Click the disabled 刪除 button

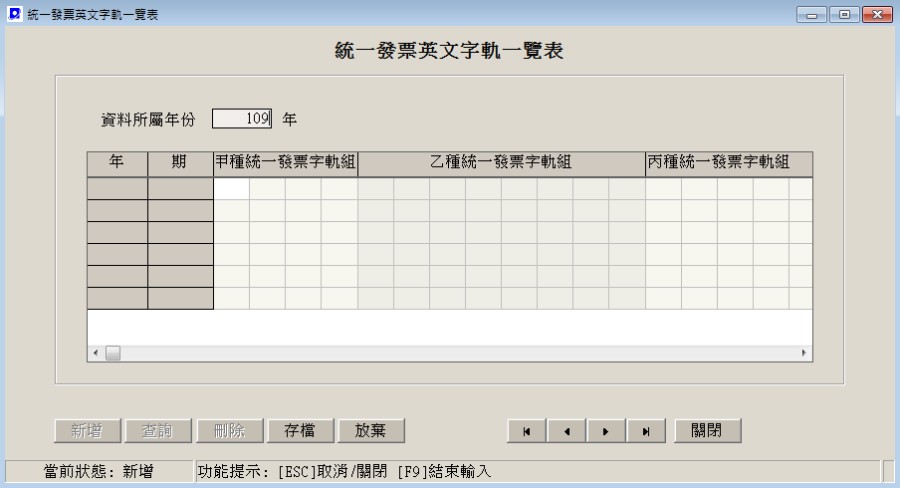point(230,431)
